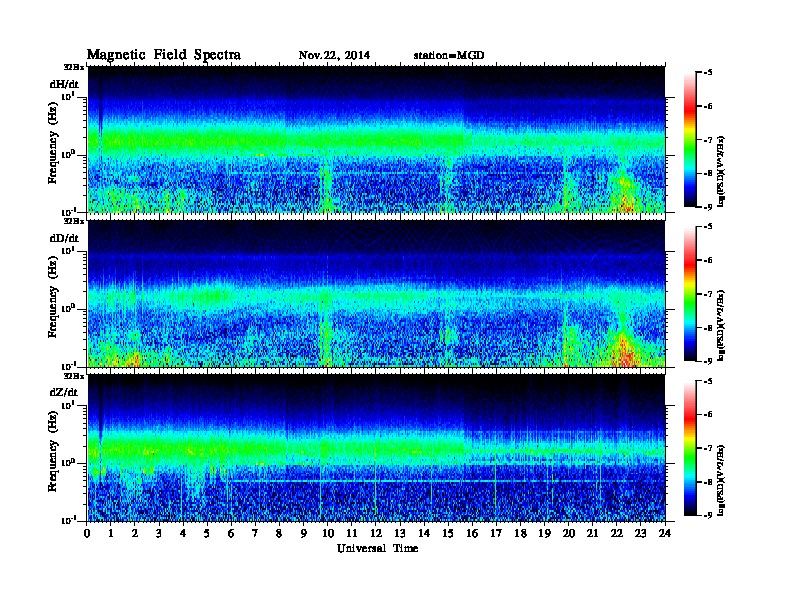Click the -7 value on dD/dt color scale
The height and width of the screenshot is (612, 792).
point(708,294)
